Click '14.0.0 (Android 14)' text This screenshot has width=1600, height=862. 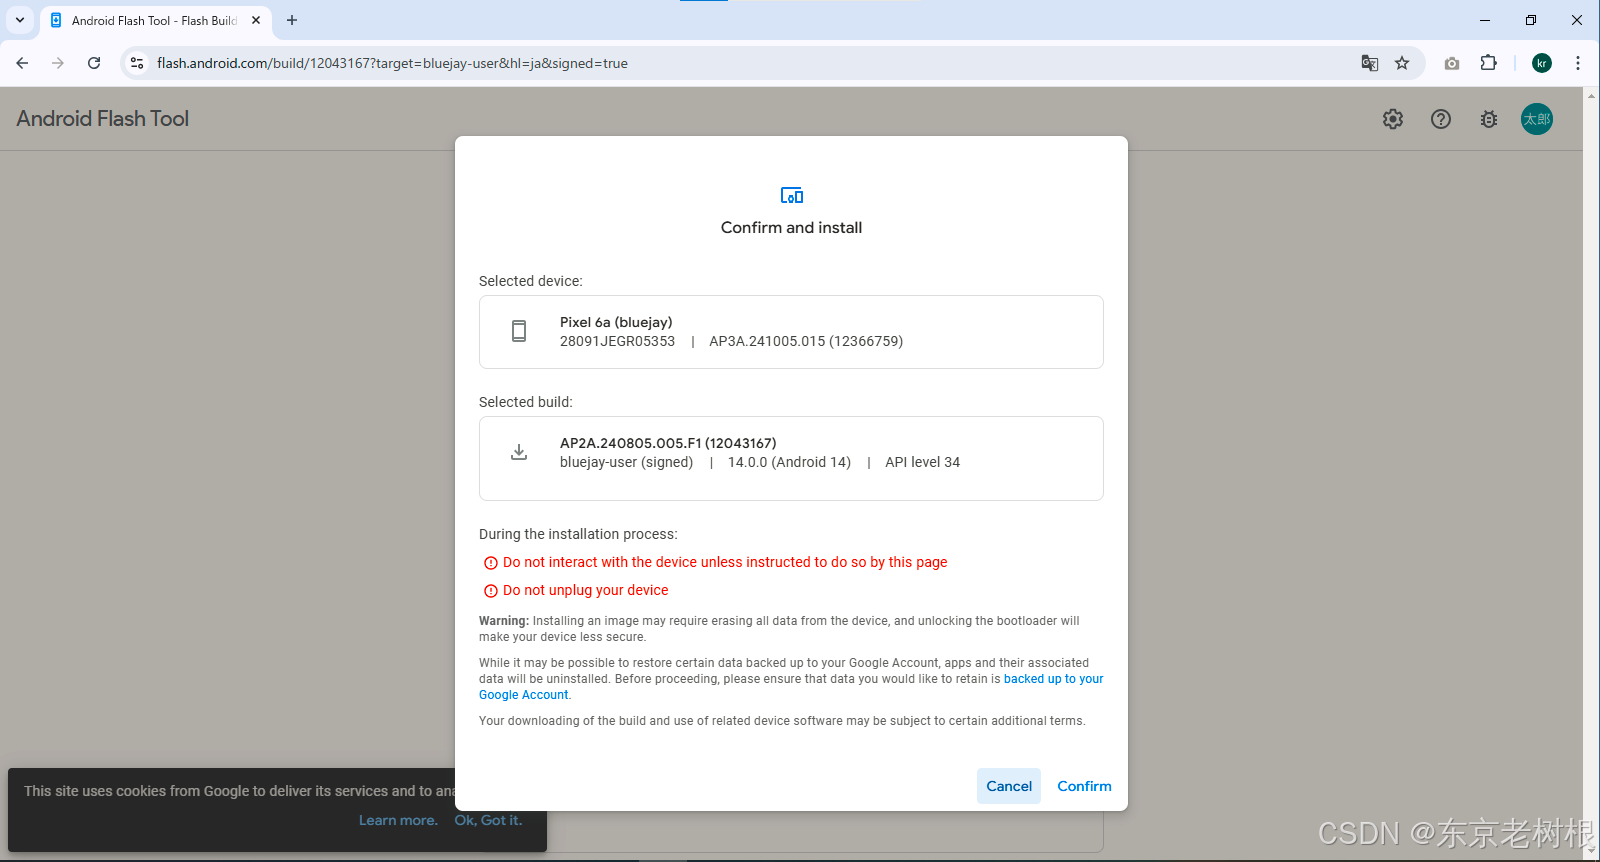pos(789,462)
